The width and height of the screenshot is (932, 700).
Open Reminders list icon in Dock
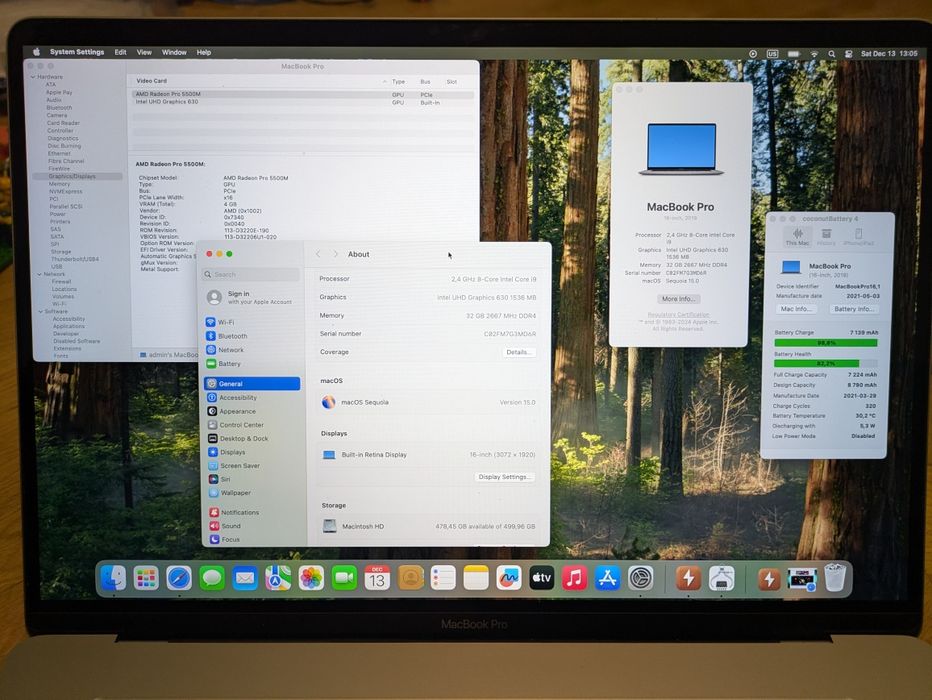point(443,578)
